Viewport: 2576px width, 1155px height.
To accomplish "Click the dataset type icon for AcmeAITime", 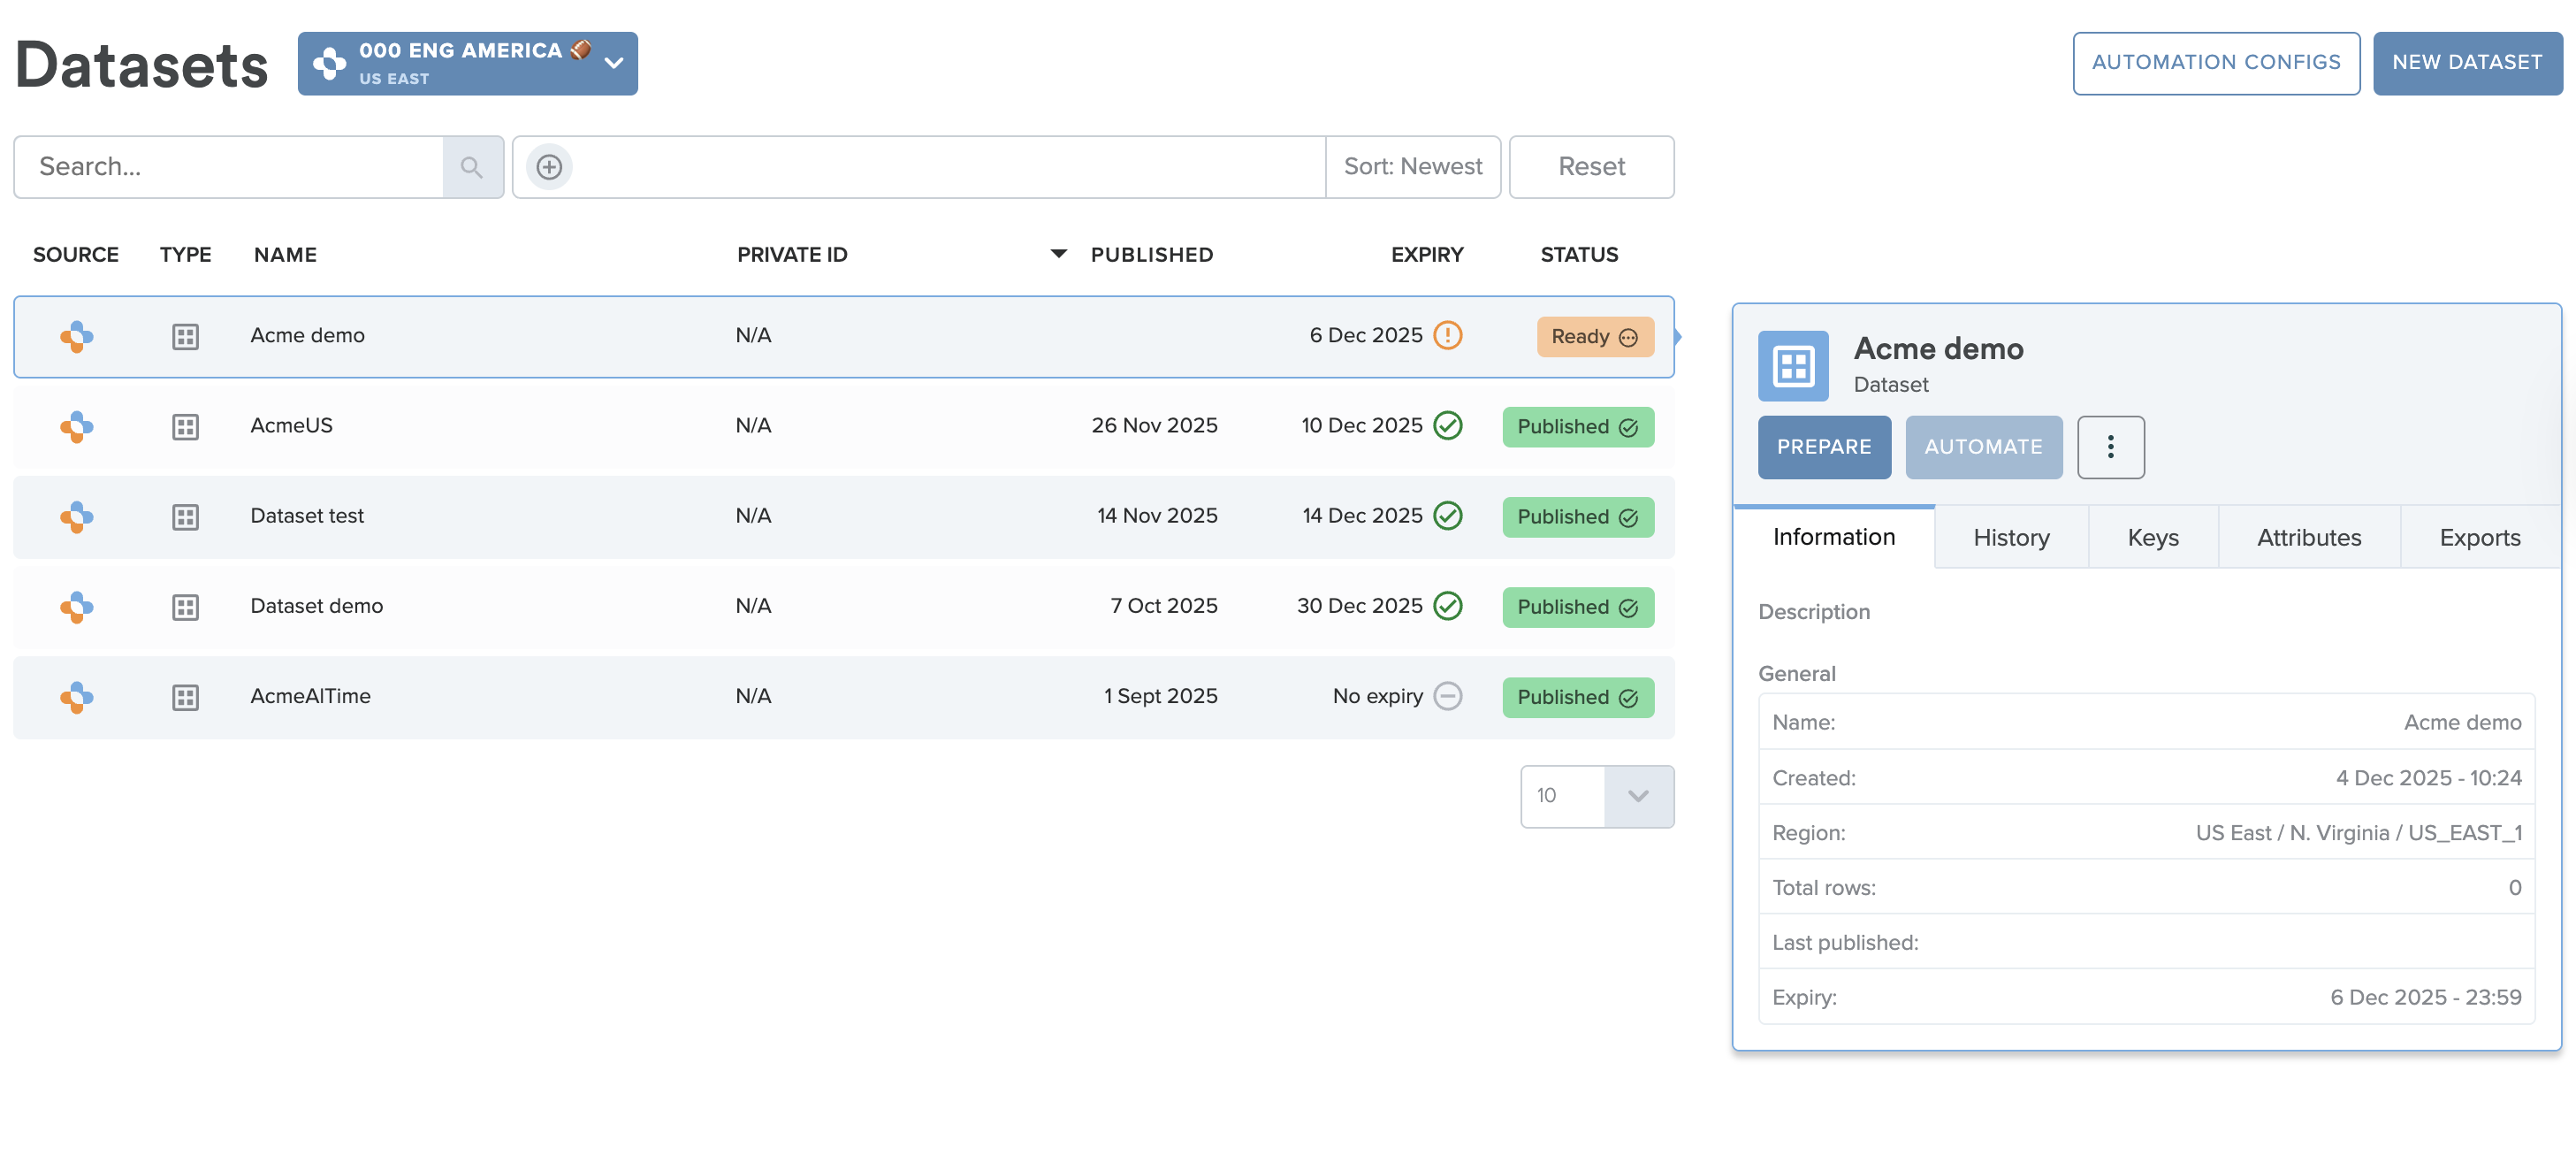I will 185,697.
